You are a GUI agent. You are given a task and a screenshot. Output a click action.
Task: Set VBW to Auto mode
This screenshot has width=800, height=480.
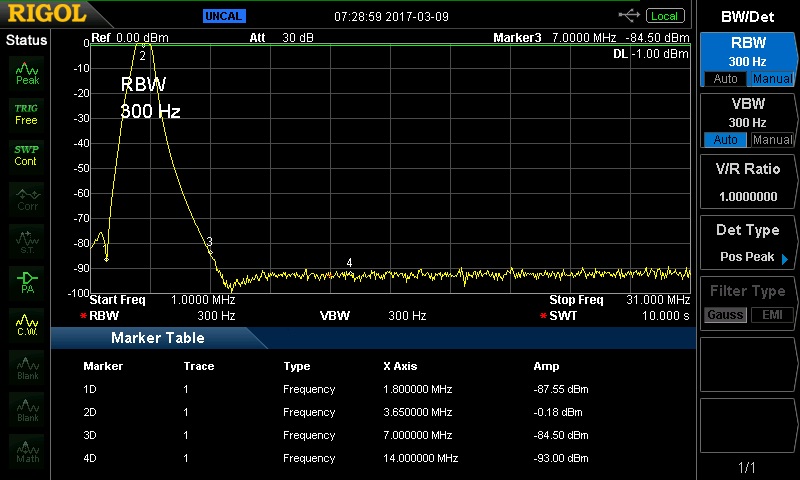[x=725, y=140]
